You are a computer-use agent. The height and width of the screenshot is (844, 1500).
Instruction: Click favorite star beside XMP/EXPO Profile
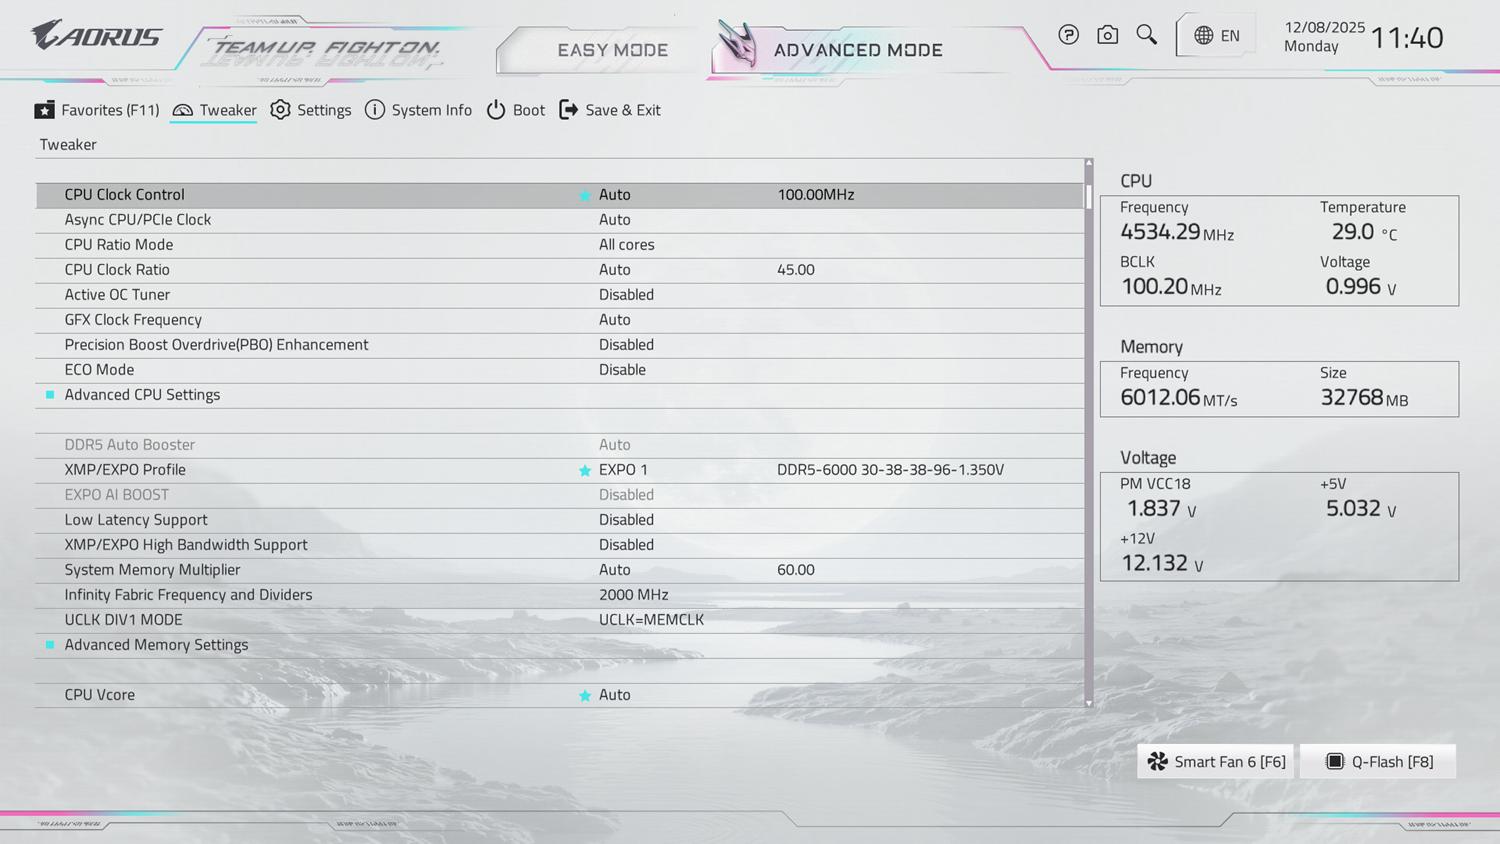pos(585,470)
